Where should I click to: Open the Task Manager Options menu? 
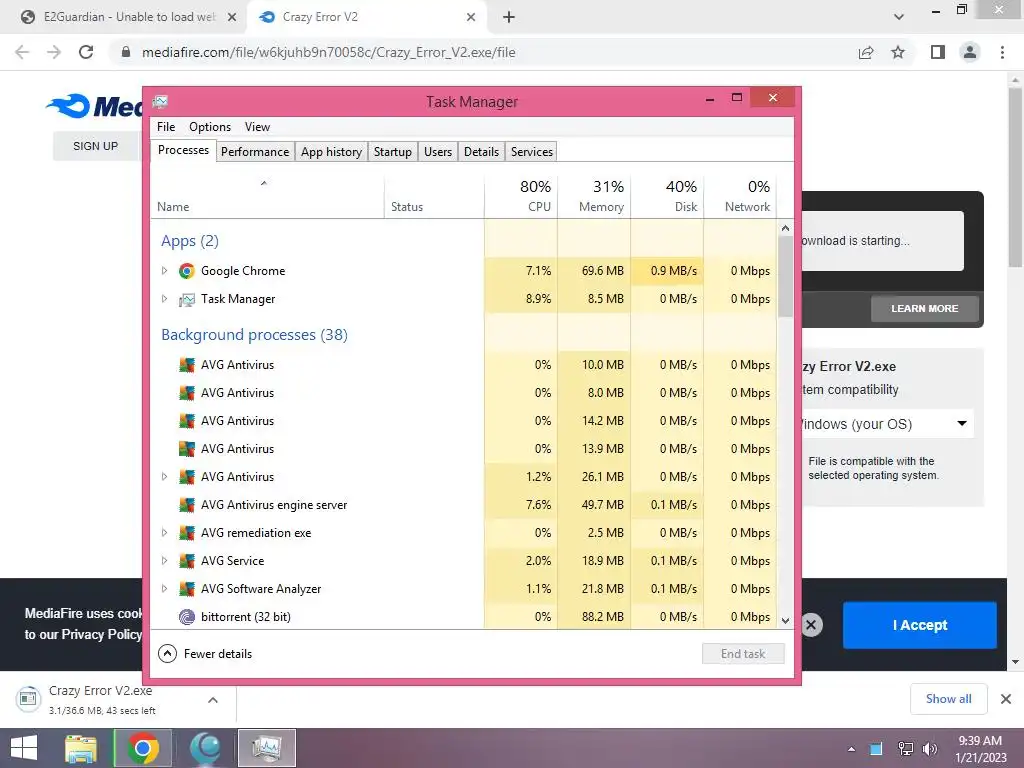coord(210,127)
